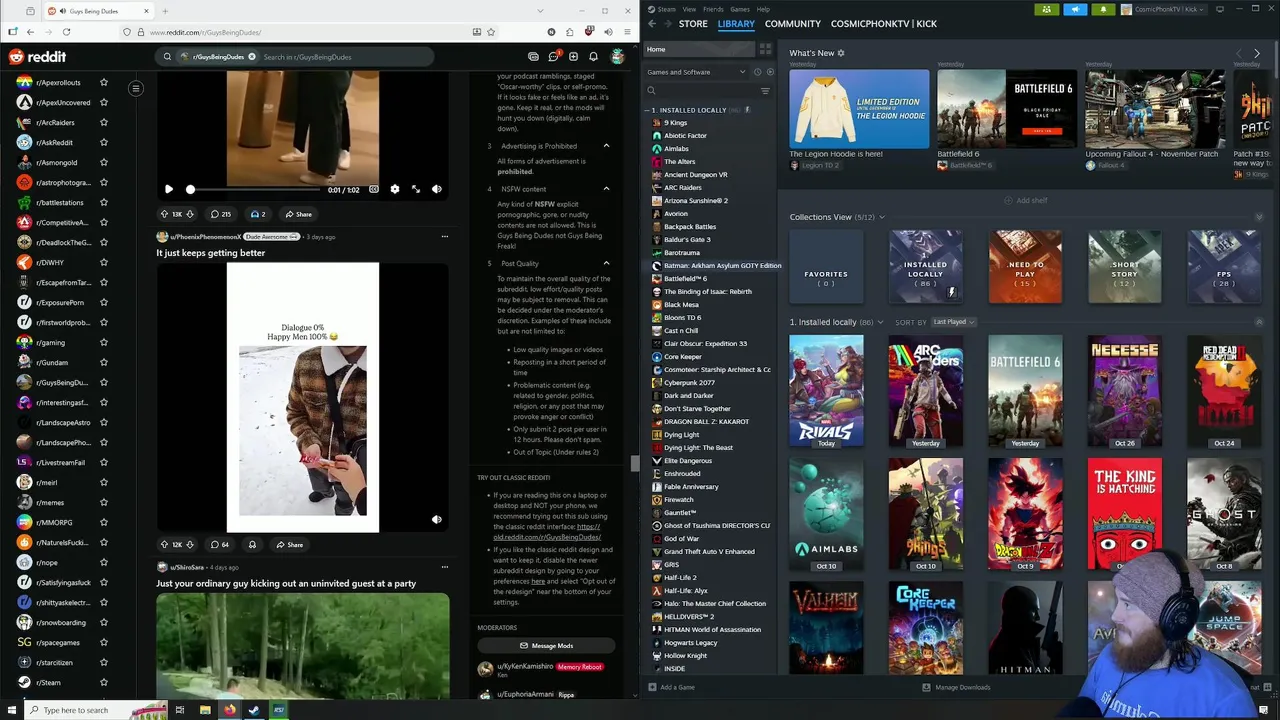Screen dimensions: 1280x720
Task: Downvote the post with 12K votes
Action: (190, 545)
